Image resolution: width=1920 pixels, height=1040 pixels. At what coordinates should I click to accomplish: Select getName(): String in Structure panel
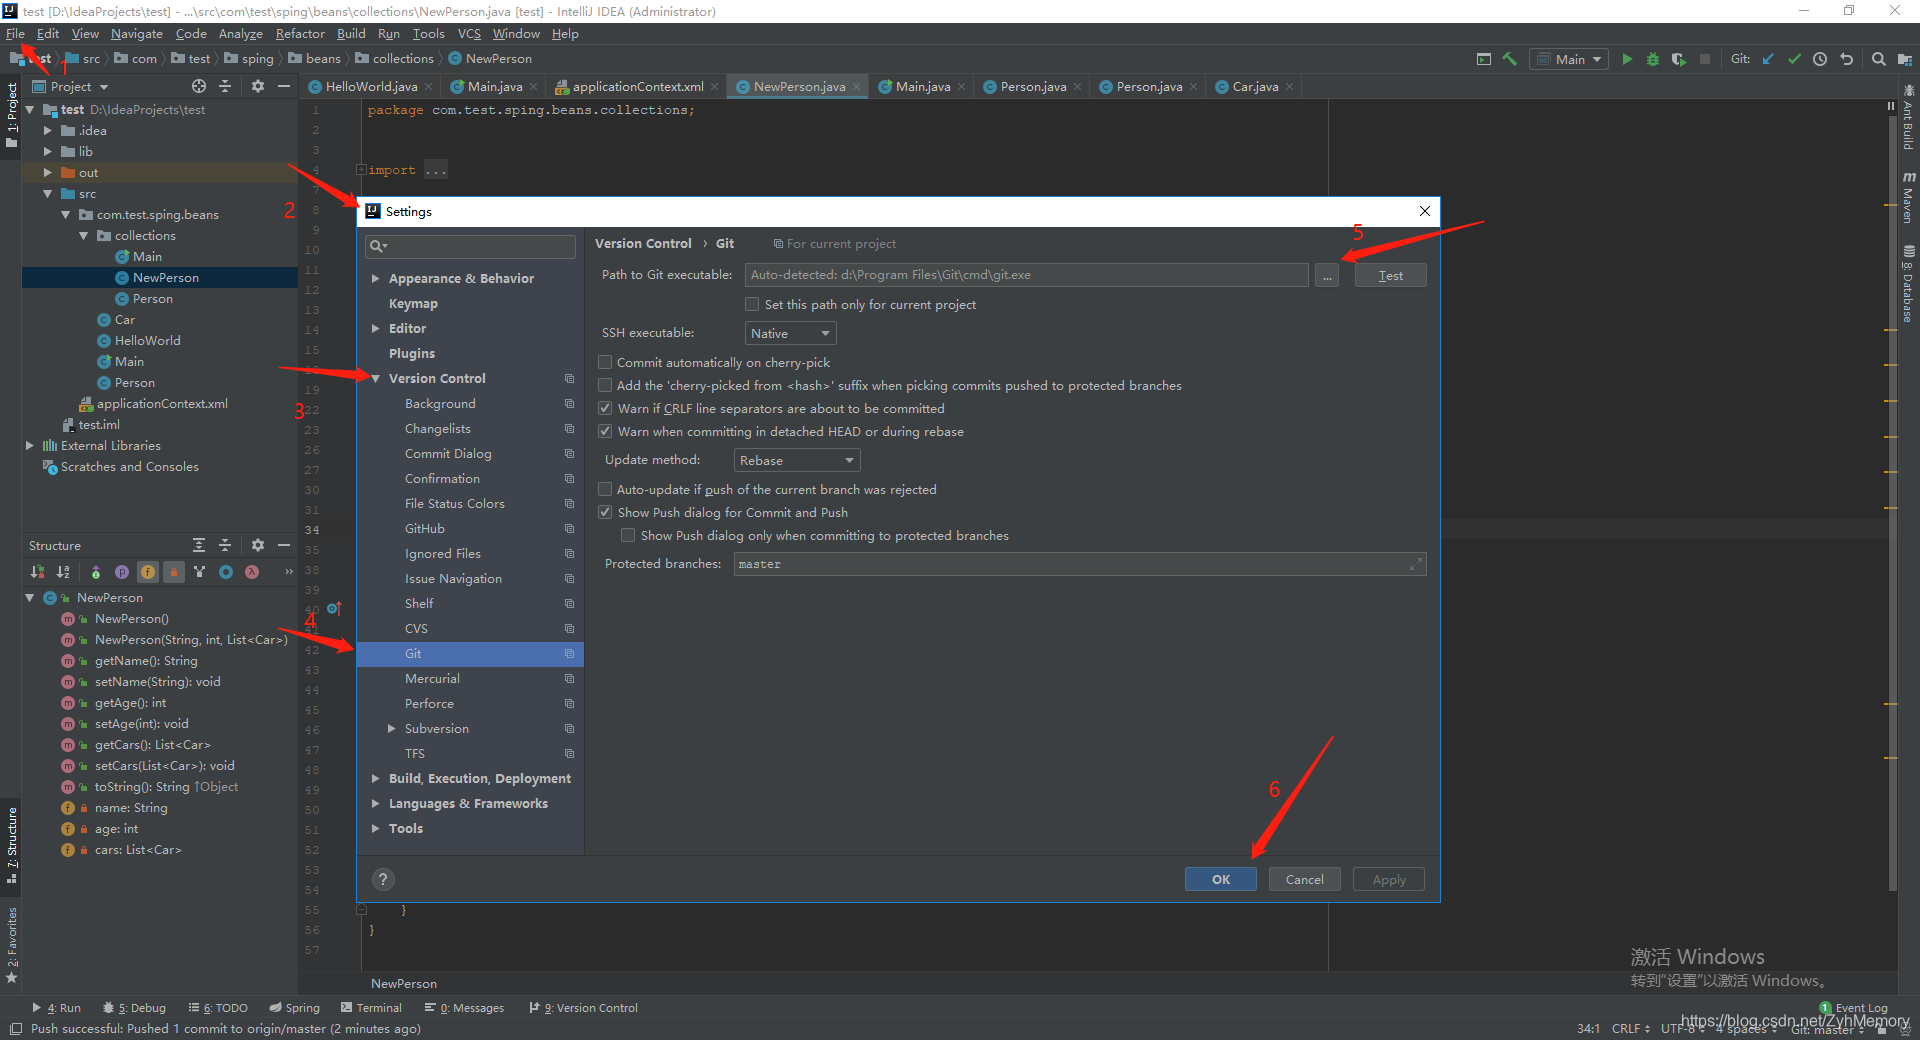[x=145, y=661]
